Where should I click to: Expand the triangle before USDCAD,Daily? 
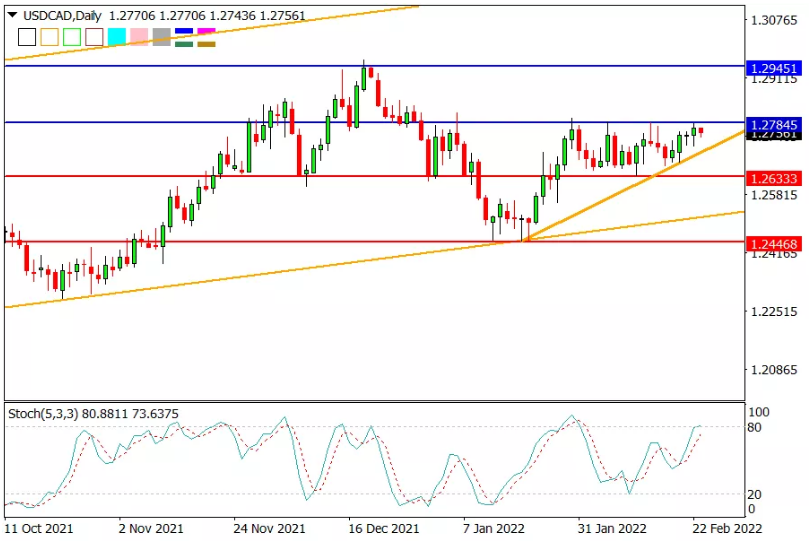(12, 15)
